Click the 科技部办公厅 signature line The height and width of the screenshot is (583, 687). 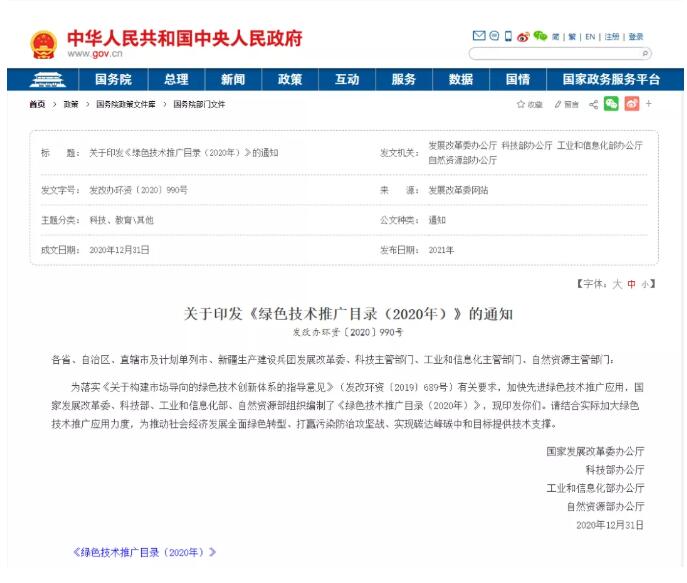(x=615, y=470)
